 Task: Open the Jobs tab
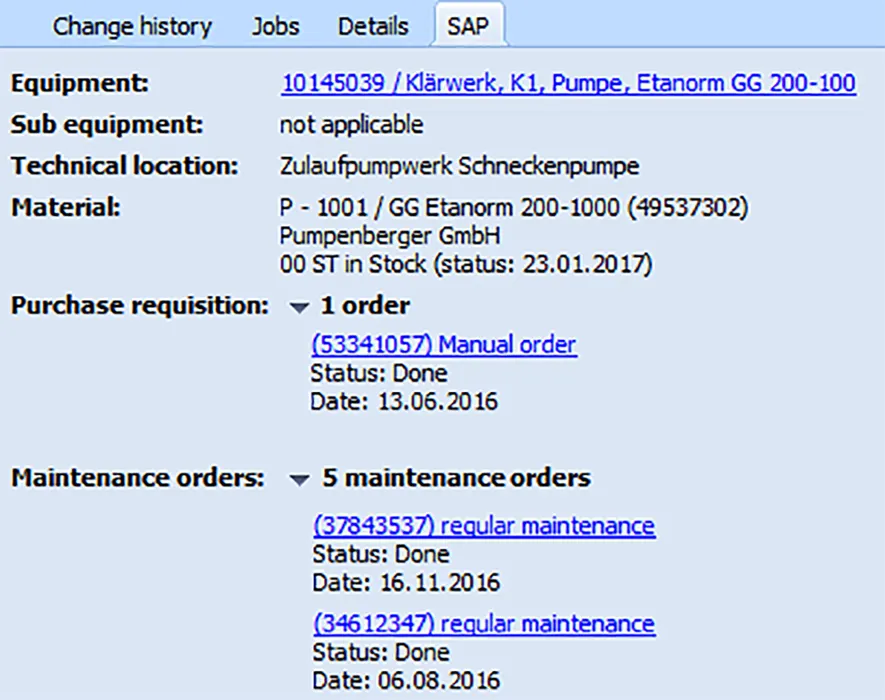pyautogui.click(x=275, y=26)
